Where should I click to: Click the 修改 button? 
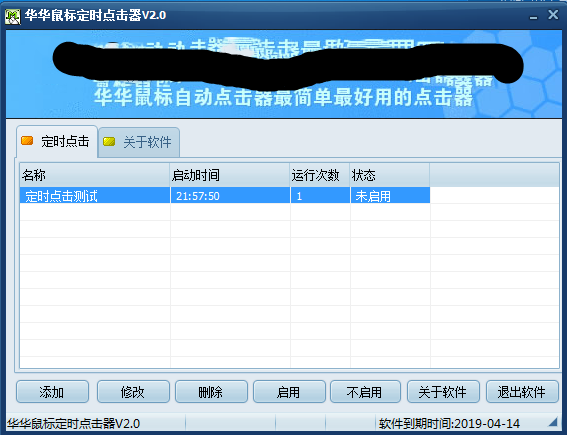tap(133, 392)
